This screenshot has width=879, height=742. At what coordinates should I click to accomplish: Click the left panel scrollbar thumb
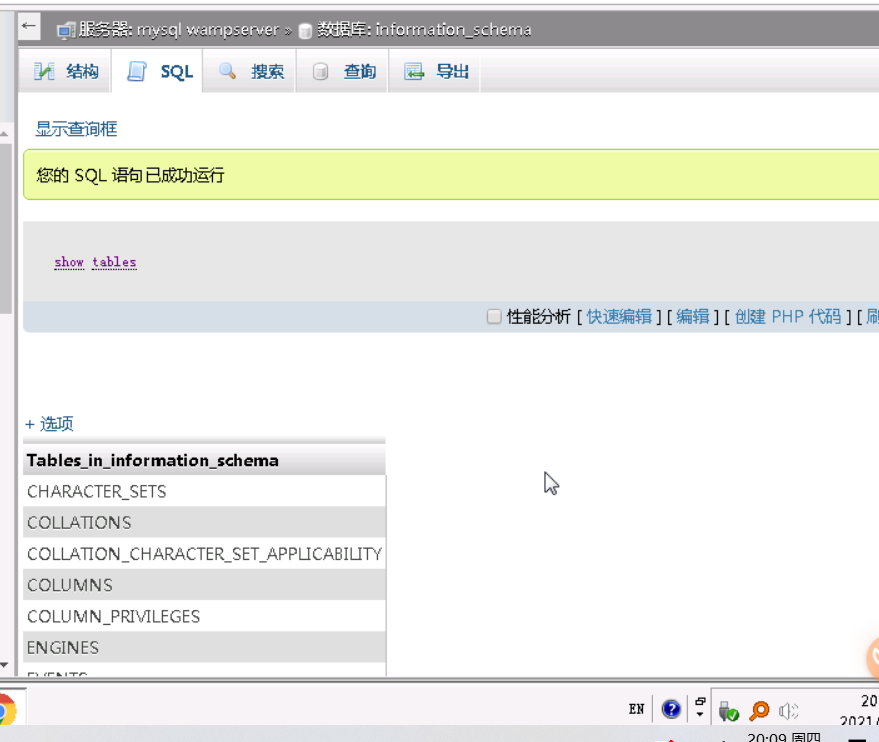(x=5, y=228)
